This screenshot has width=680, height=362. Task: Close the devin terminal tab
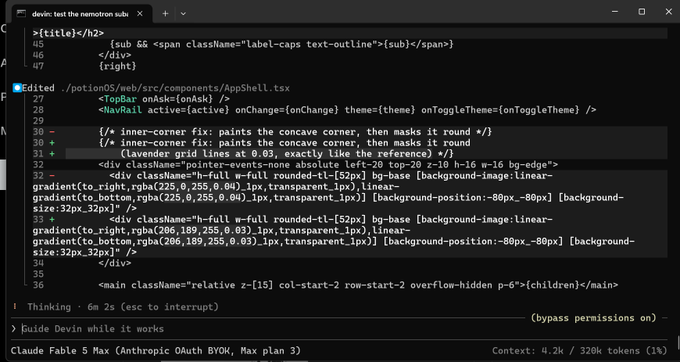(x=140, y=14)
